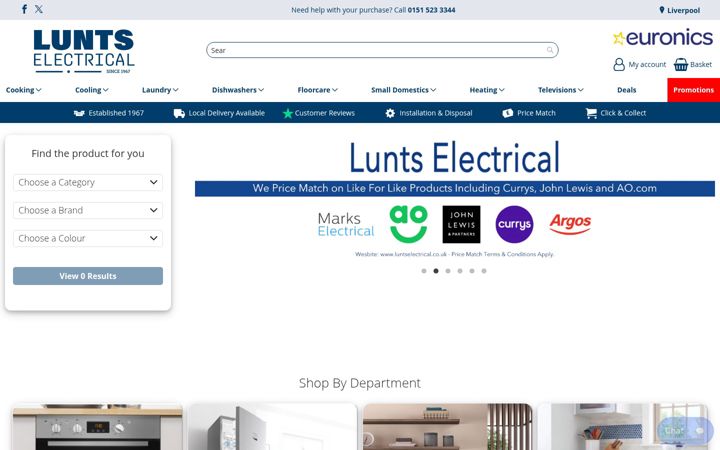720x450 pixels.
Task: Expand the Small Domestics menu
Action: pos(404,90)
